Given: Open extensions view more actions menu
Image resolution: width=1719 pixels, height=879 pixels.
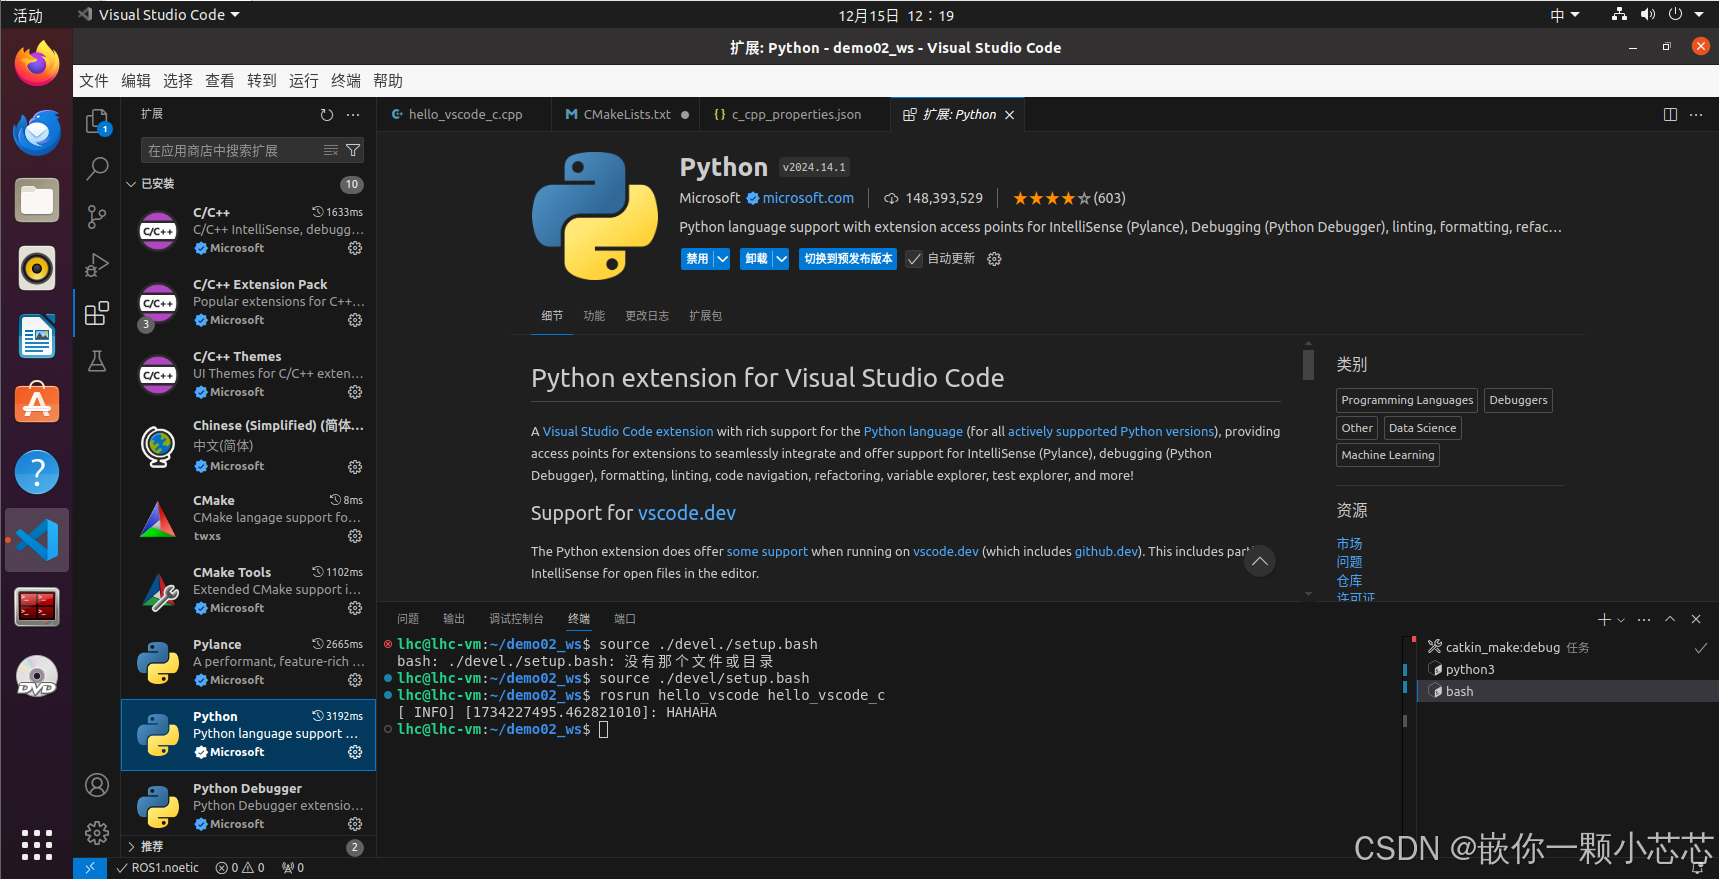Looking at the screenshot, I should pyautogui.click(x=353, y=115).
